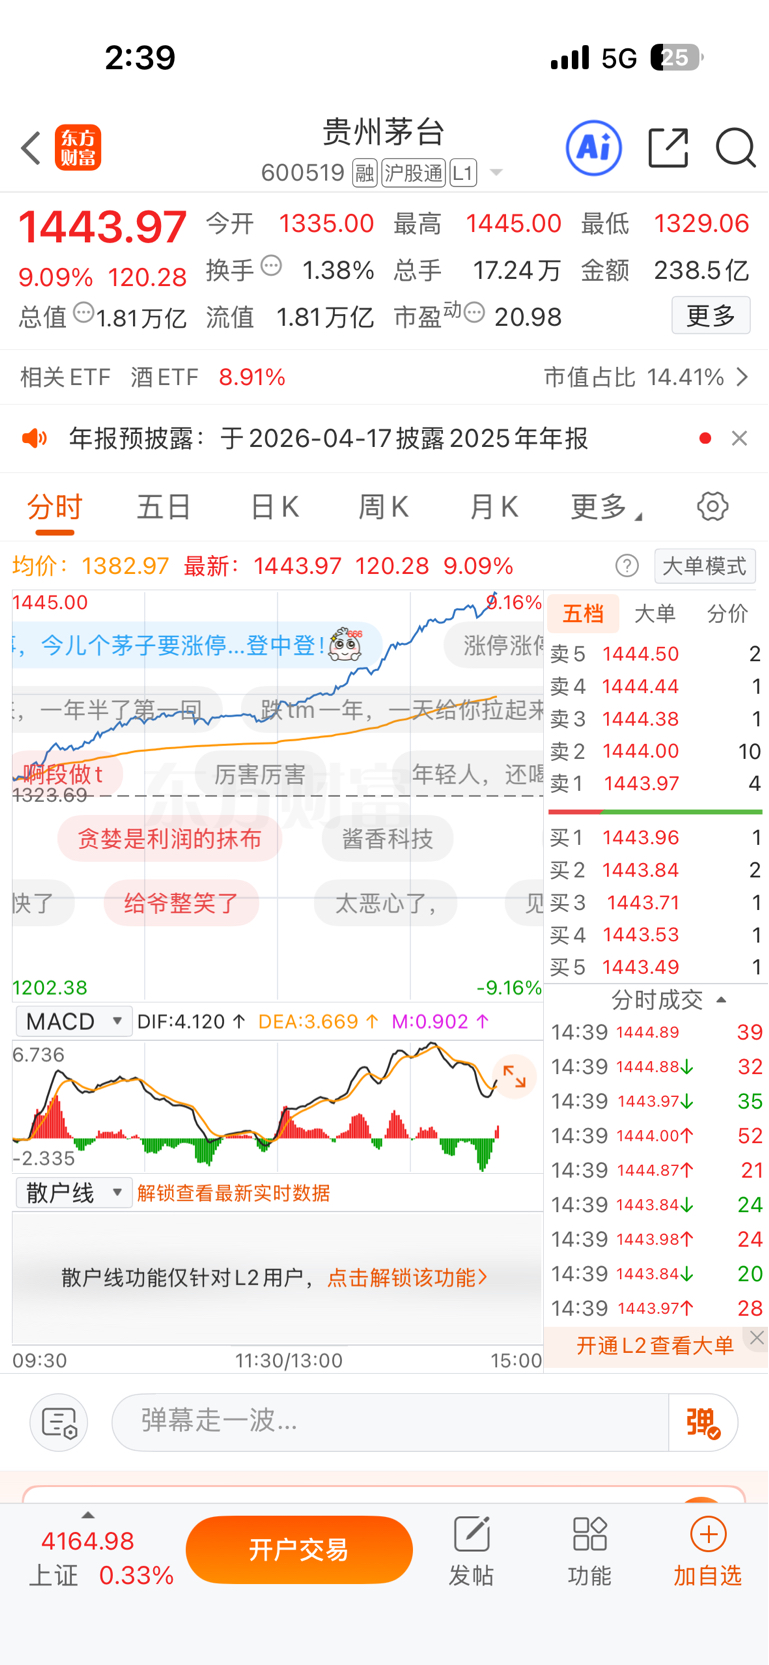Image resolution: width=769 pixels, height=1665 pixels.
Task: Open 总值 smiley info icon
Action: (x=83, y=313)
